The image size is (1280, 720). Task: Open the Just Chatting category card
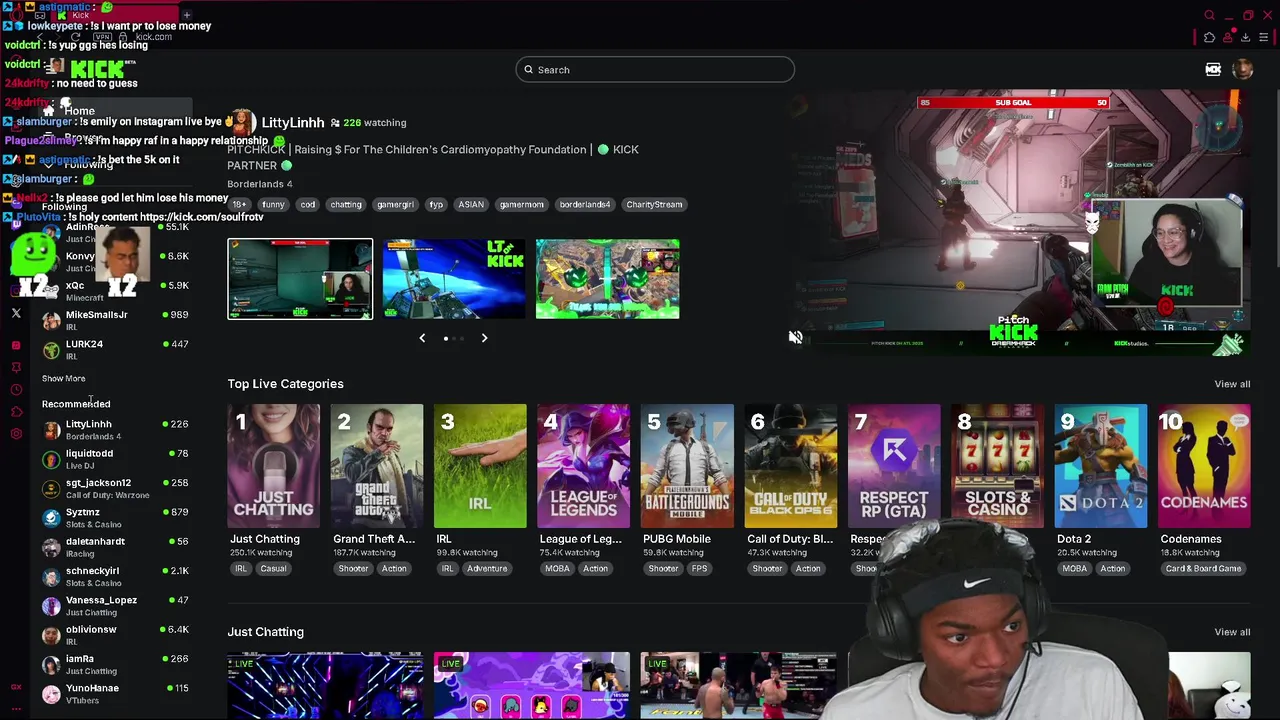[273, 466]
